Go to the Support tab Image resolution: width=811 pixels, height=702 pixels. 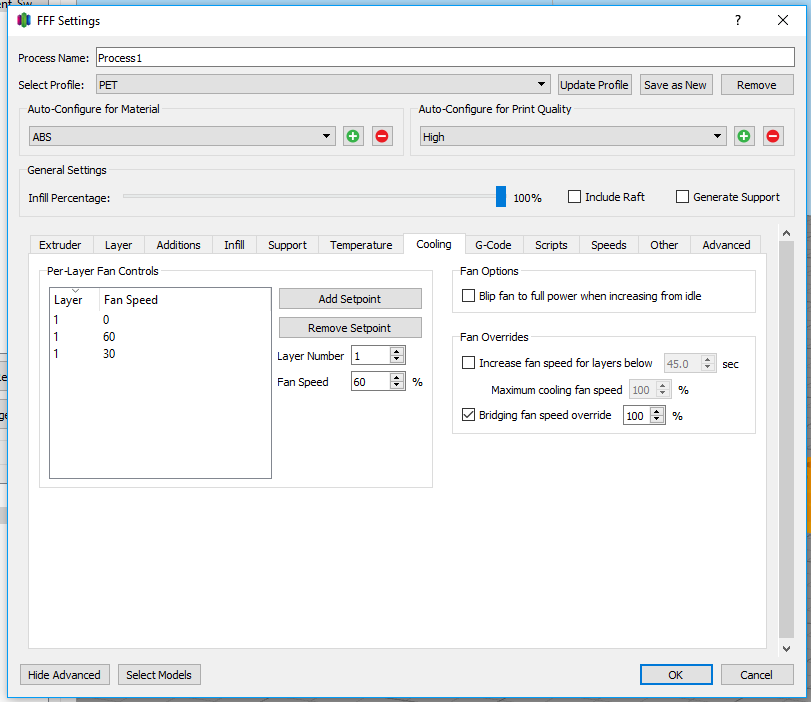287,245
